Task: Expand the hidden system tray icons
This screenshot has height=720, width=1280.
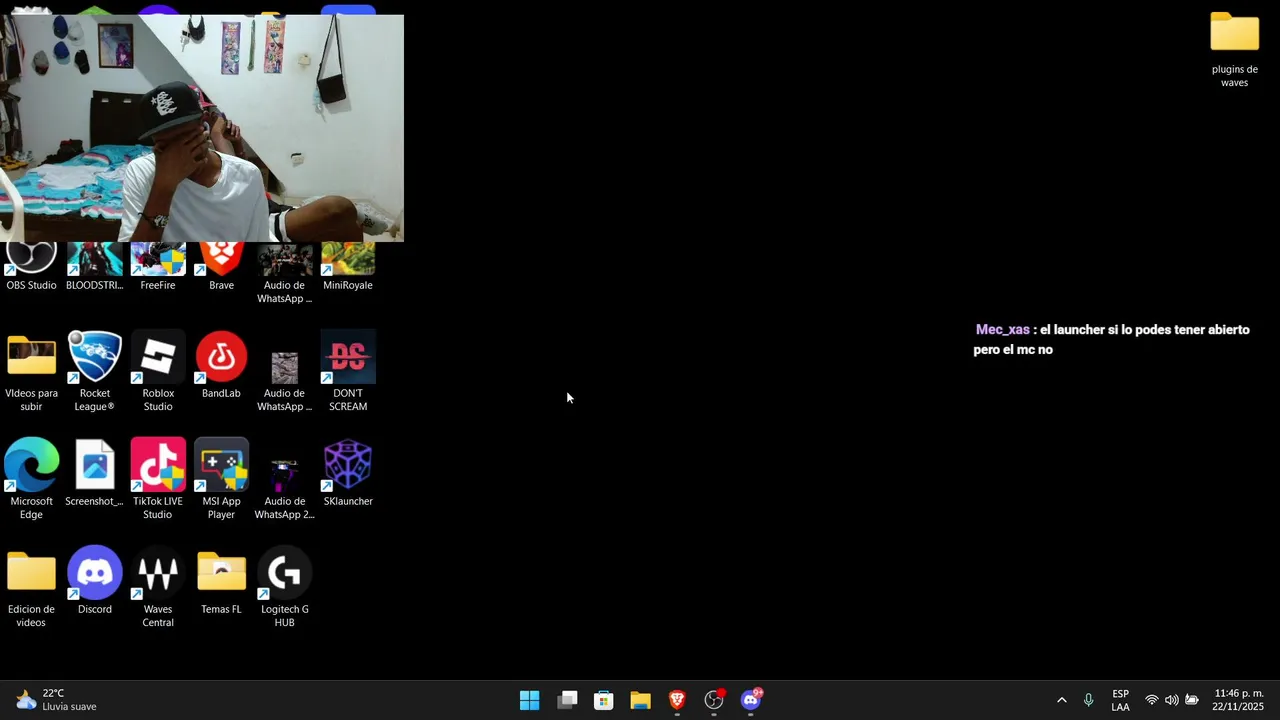Action: (1061, 700)
